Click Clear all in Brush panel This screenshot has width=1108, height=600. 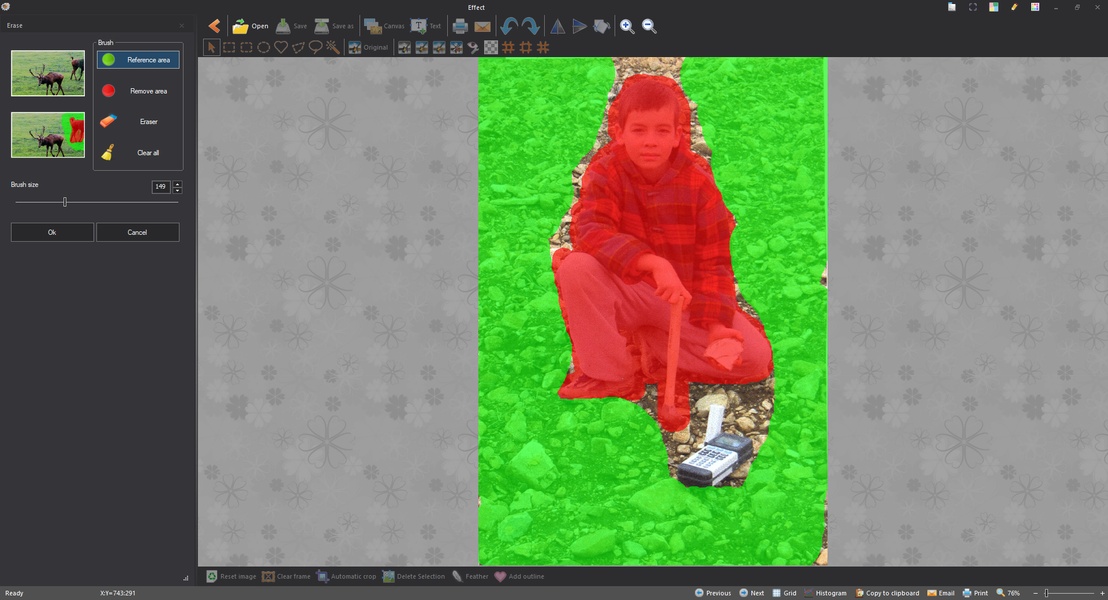tap(138, 153)
